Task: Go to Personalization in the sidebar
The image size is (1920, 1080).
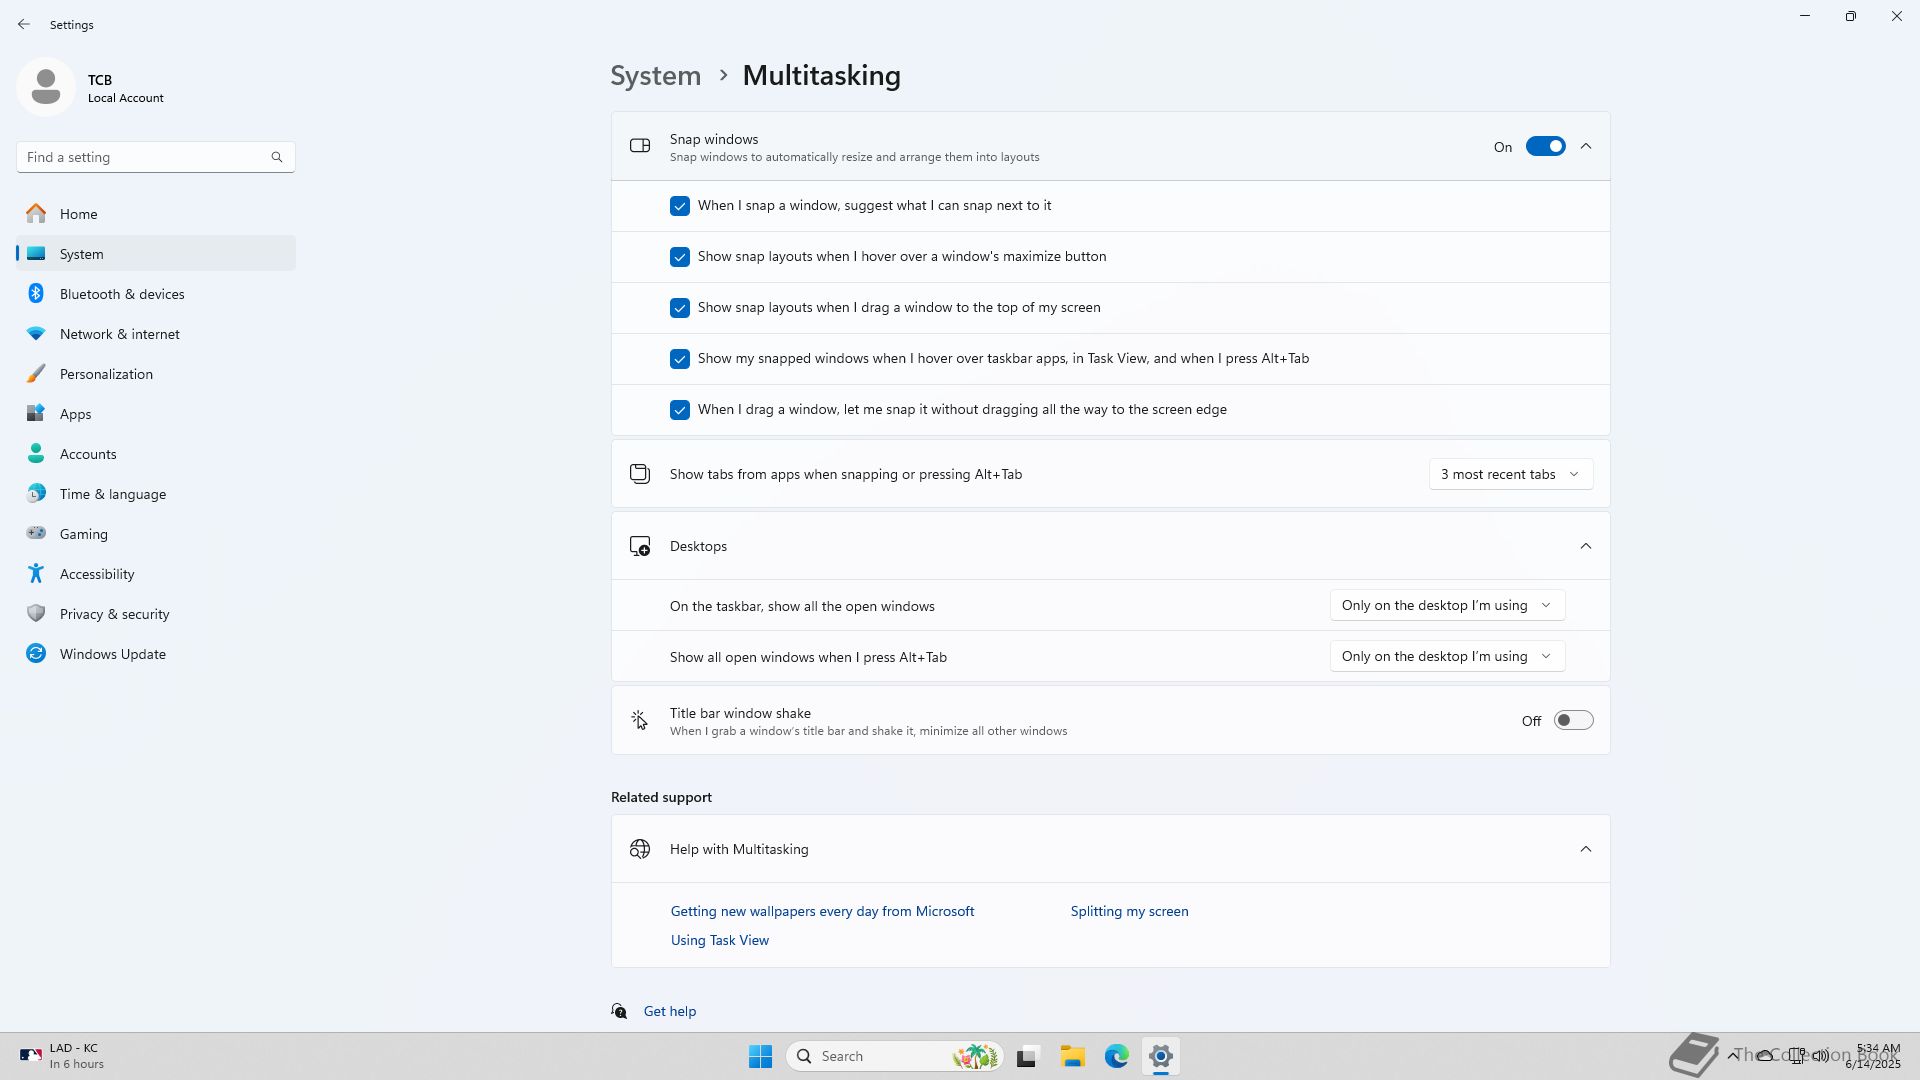Action: tap(106, 374)
